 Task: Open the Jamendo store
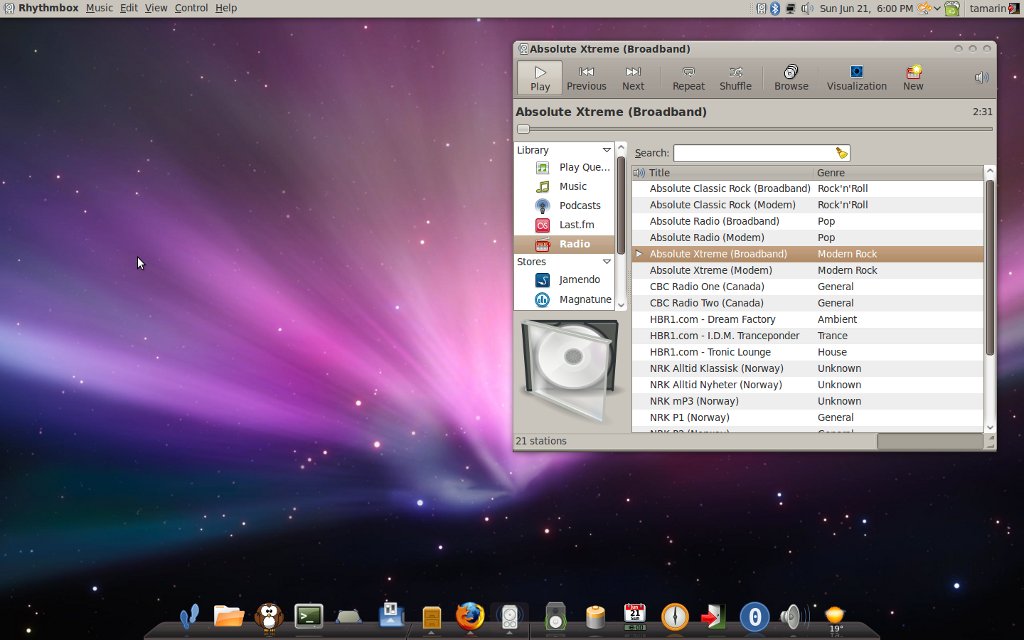[564, 280]
